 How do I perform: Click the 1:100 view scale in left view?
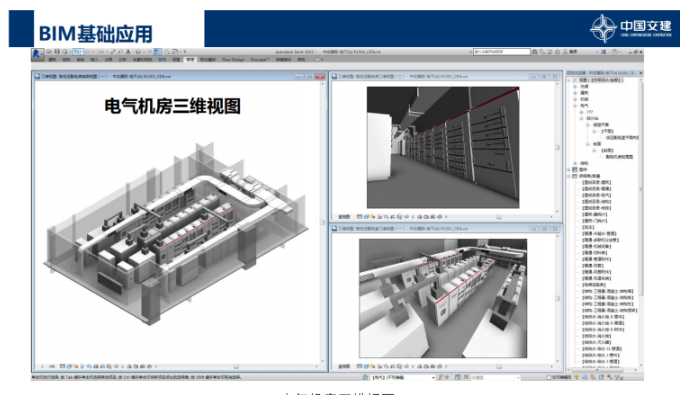coord(48,366)
